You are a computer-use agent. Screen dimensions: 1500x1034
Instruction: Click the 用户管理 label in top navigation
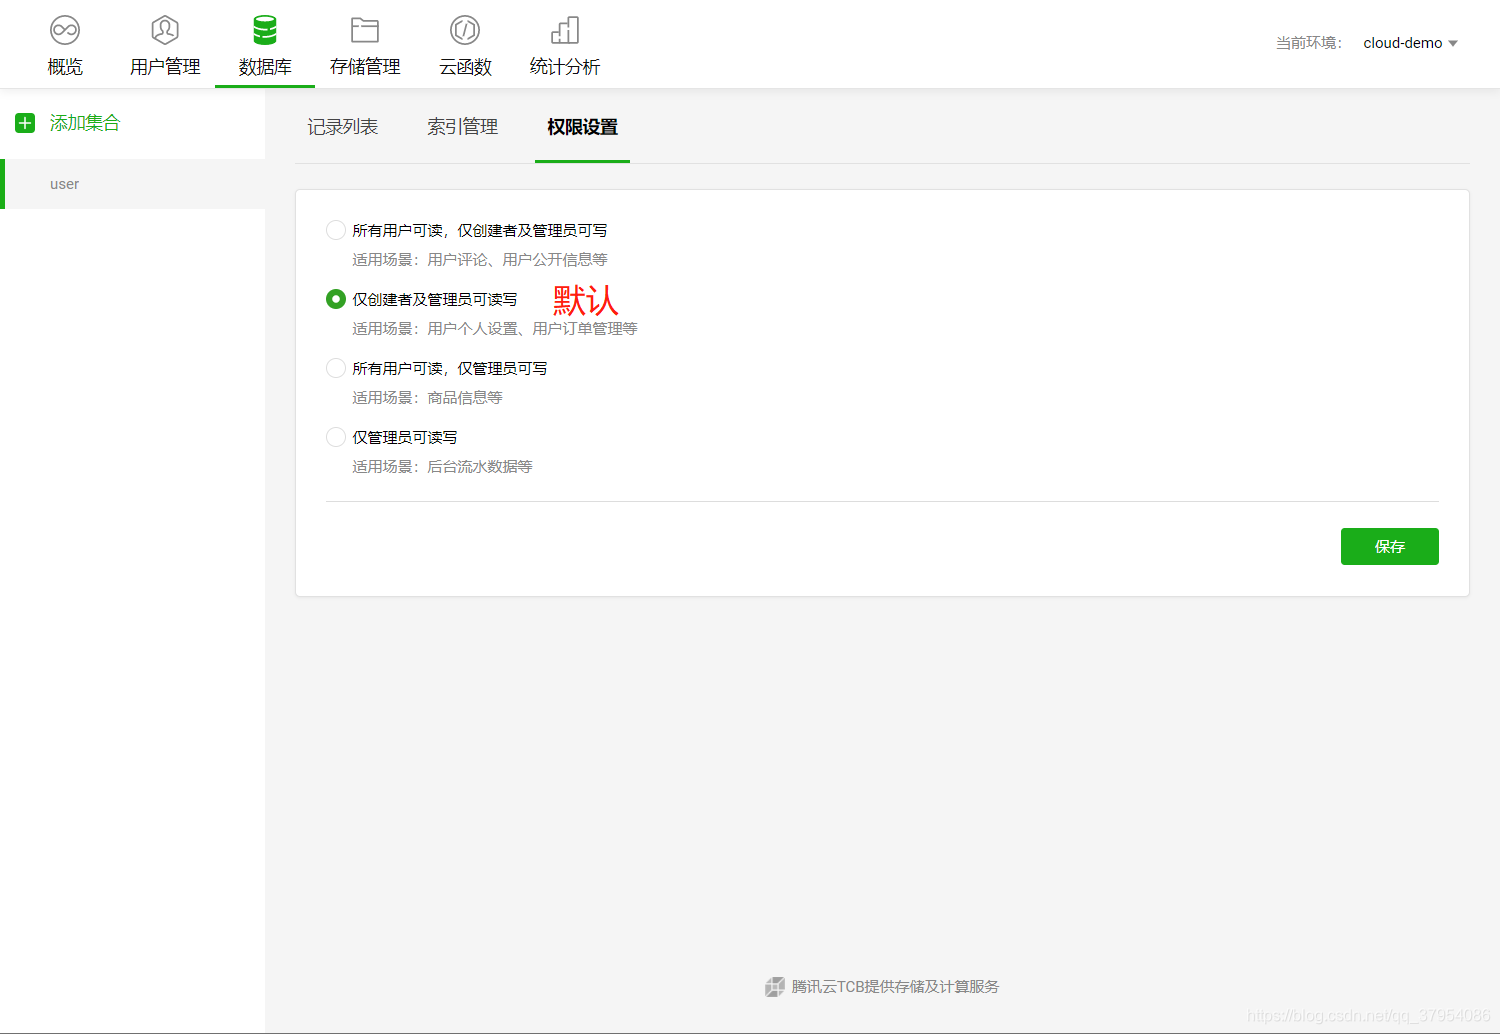point(165,67)
